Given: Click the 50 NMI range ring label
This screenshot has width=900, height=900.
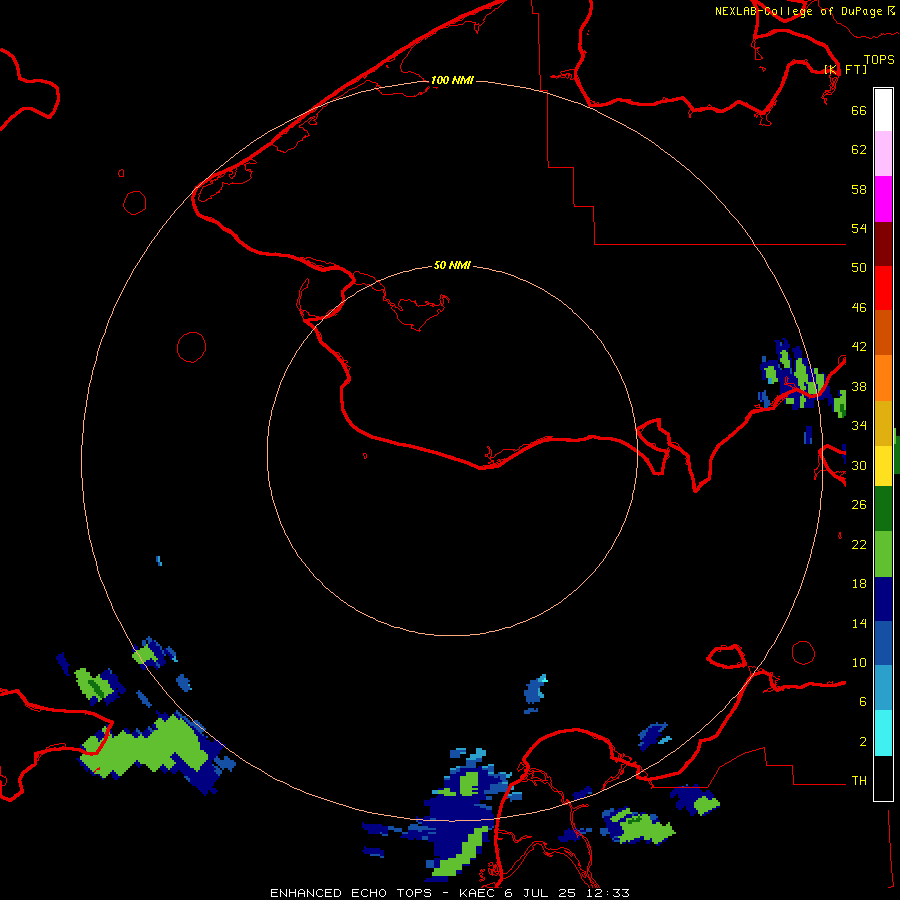Looking at the screenshot, I should tap(452, 265).
